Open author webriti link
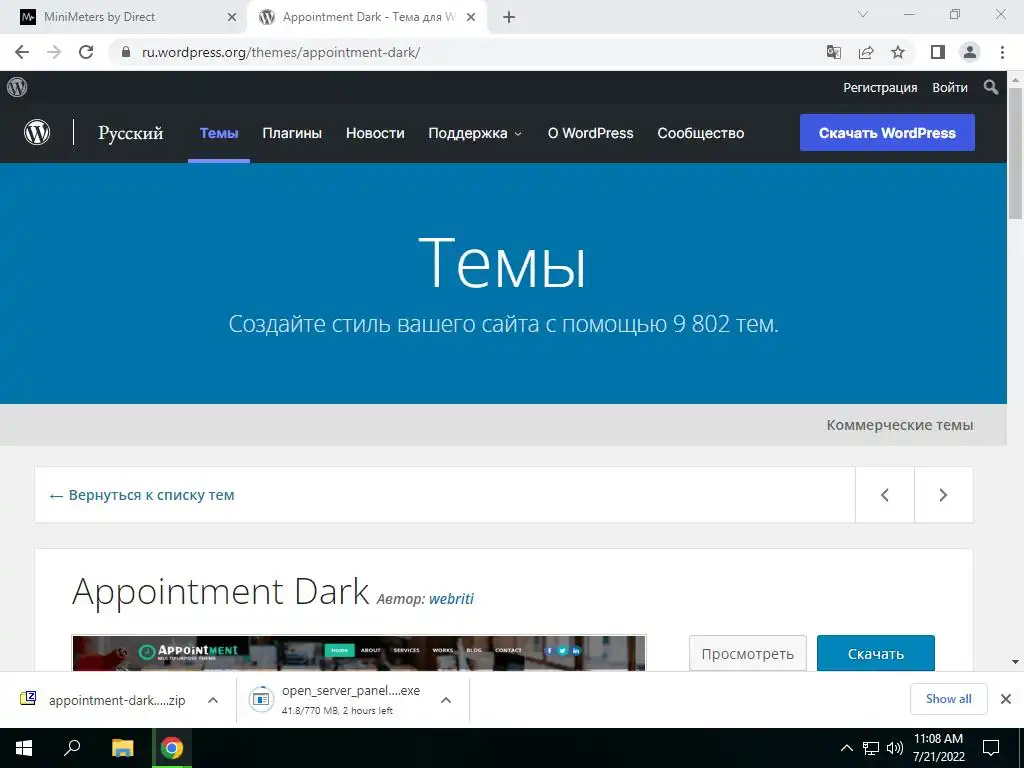 (x=451, y=599)
